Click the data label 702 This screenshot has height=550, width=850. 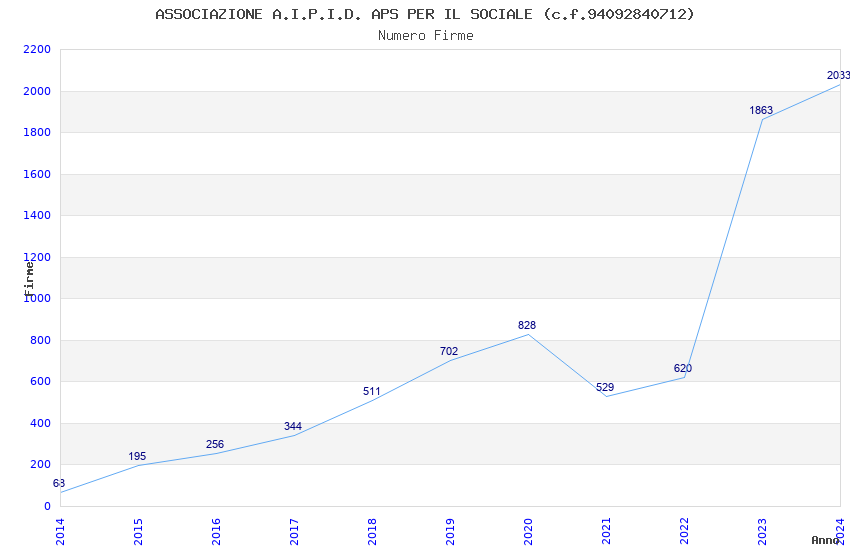point(449,351)
